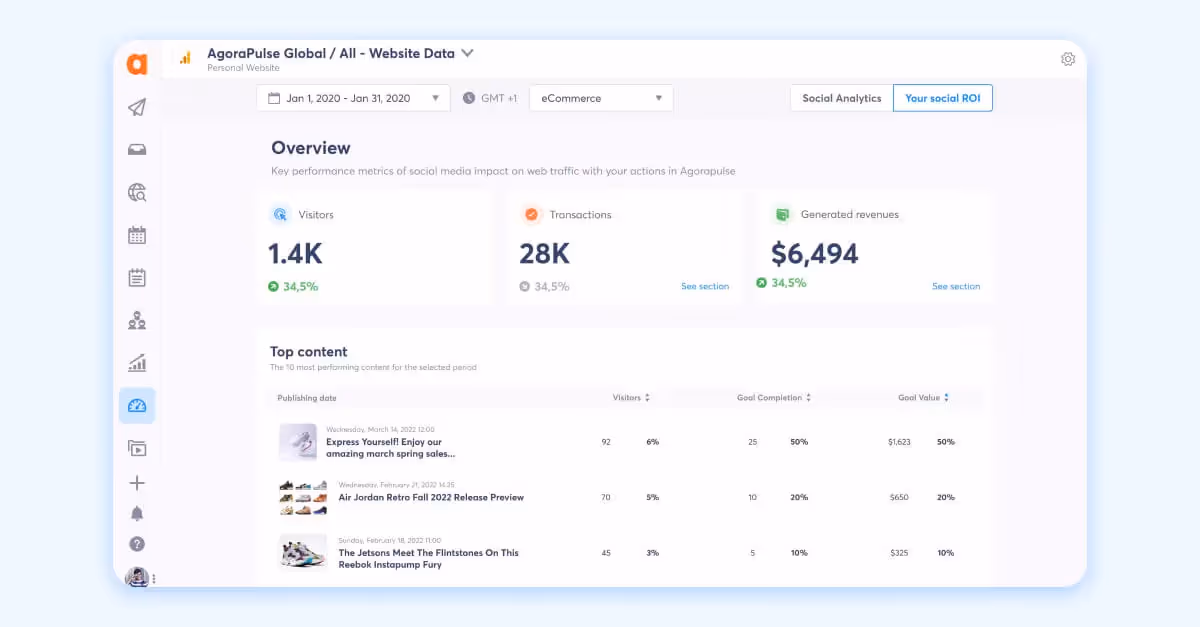Open the calendar icon in the sidebar

click(137, 234)
